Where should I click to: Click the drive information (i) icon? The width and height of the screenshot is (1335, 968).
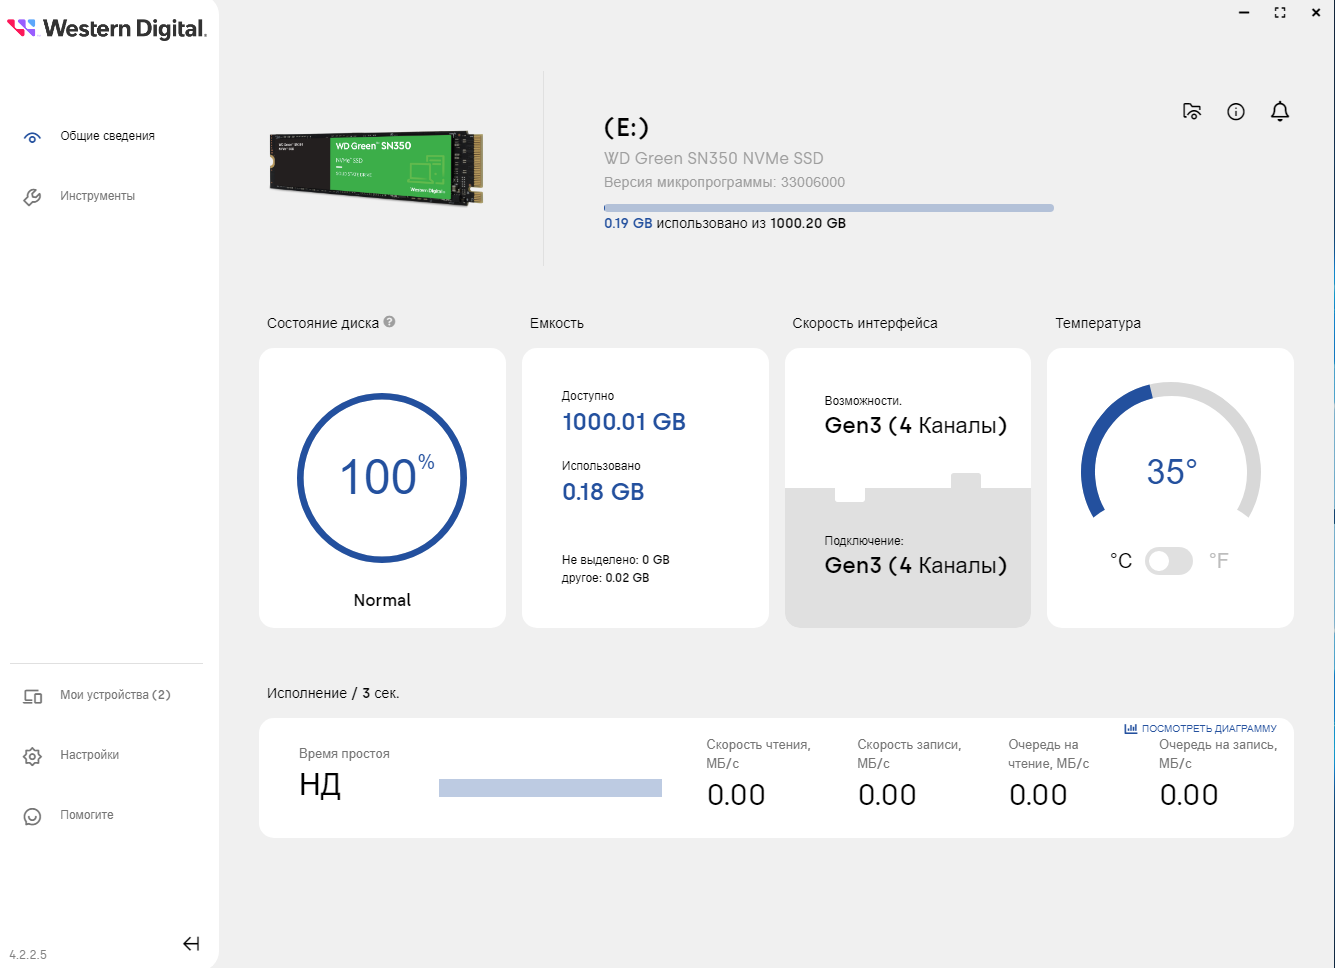(x=1236, y=111)
